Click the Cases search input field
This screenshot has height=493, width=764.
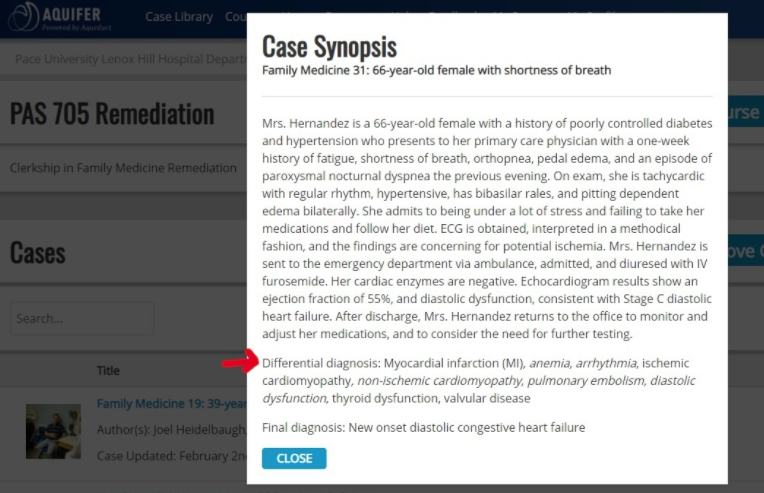(x=82, y=319)
